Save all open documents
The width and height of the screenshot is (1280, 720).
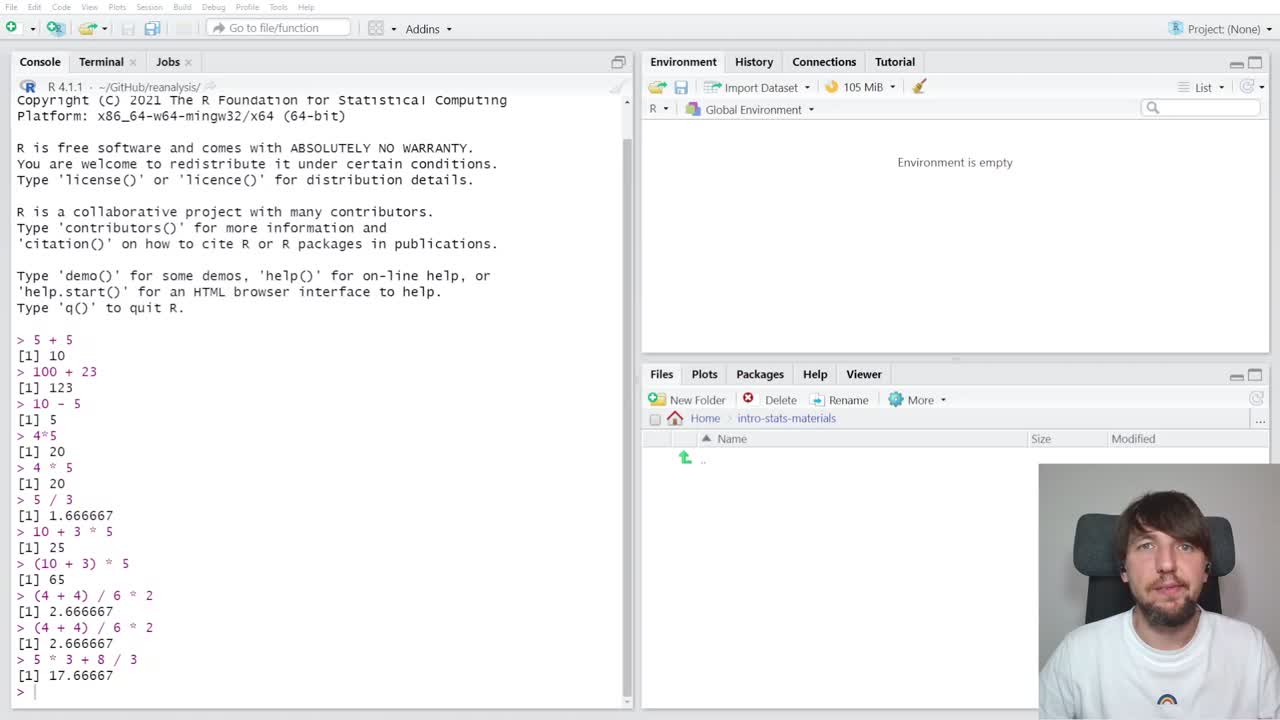click(x=151, y=28)
